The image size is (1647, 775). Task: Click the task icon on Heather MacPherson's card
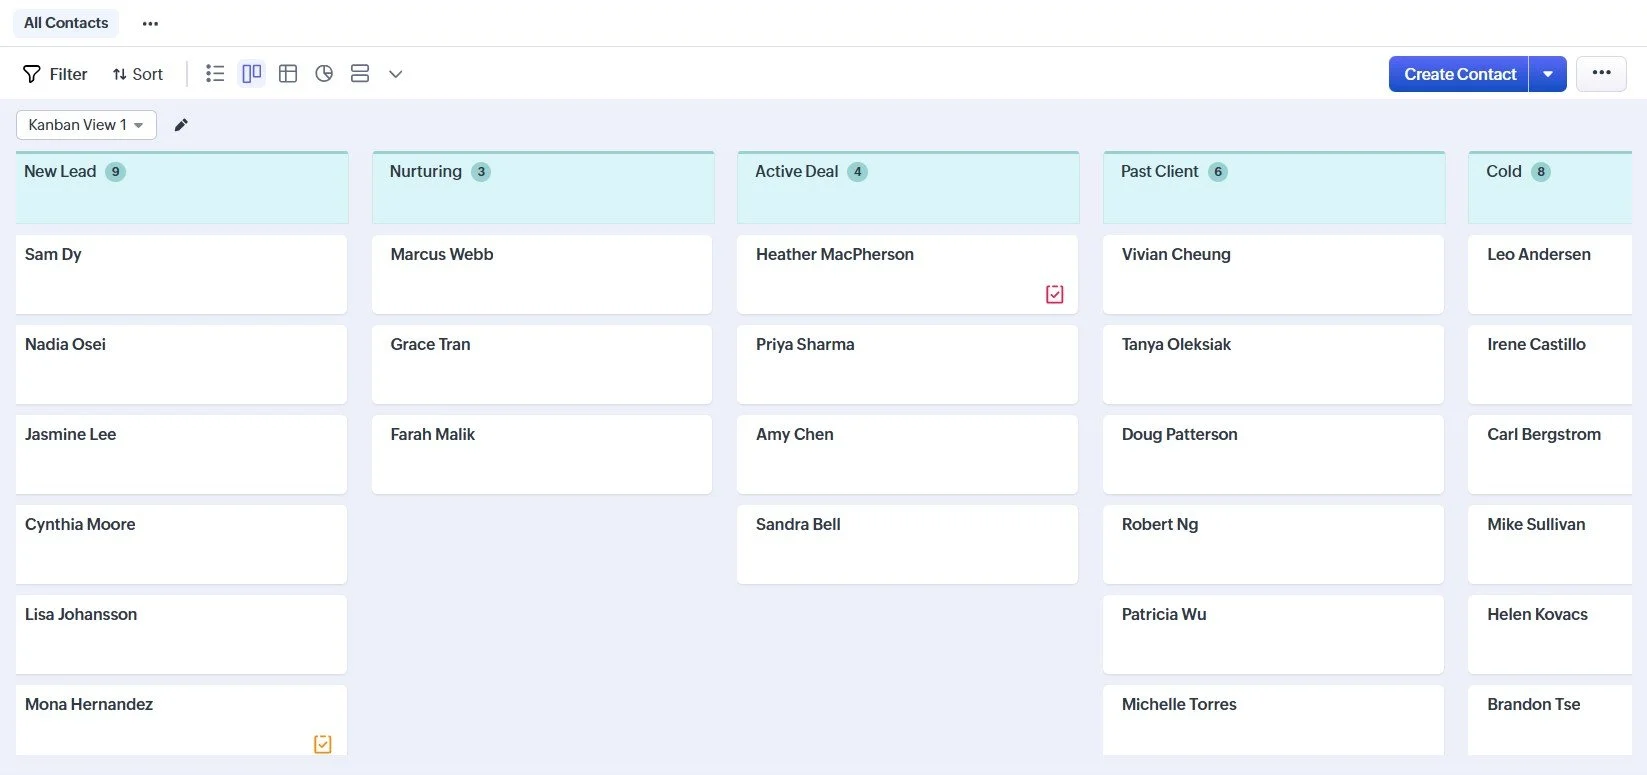1054,294
